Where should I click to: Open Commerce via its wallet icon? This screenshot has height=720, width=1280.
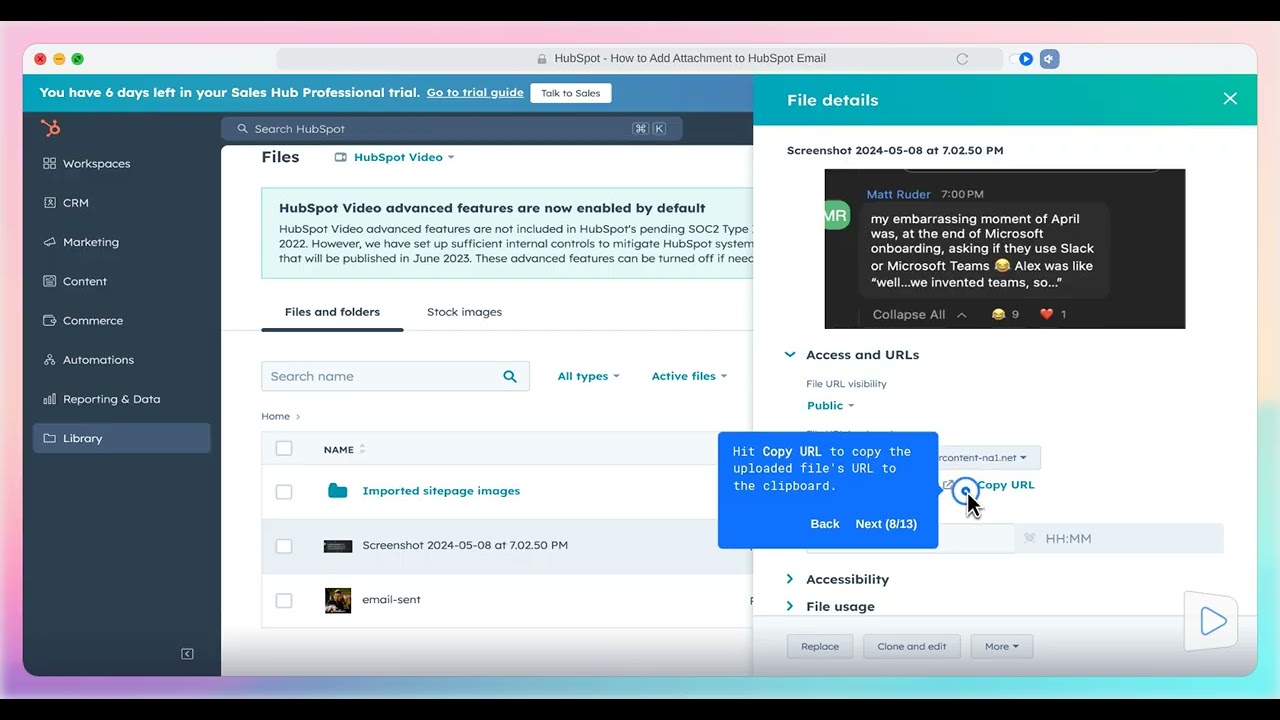click(49, 320)
